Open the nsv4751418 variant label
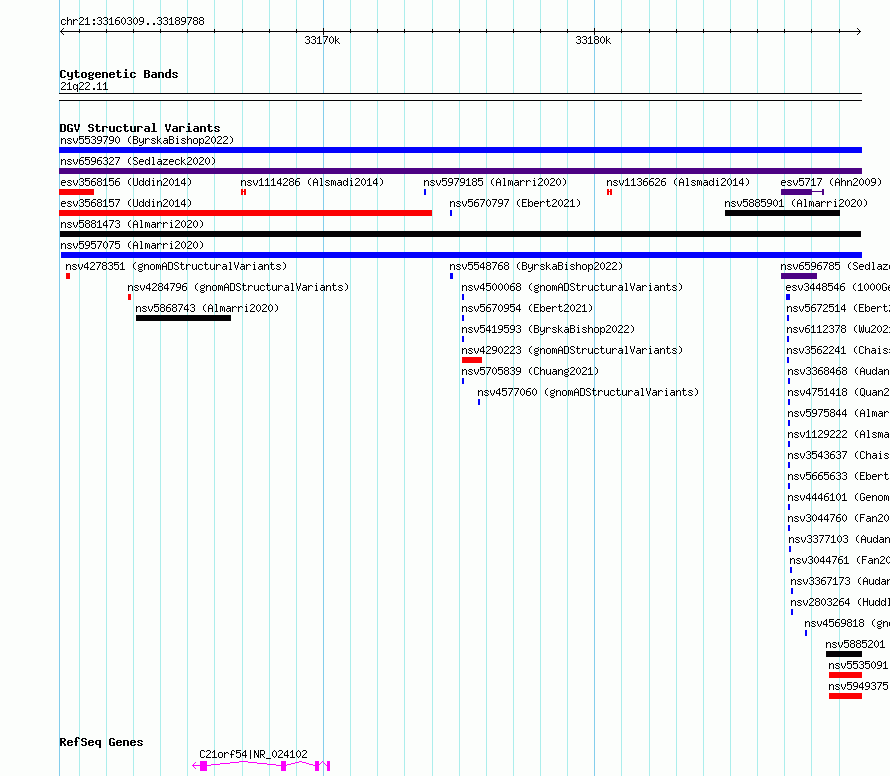The height and width of the screenshot is (776, 890). click(838, 392)
